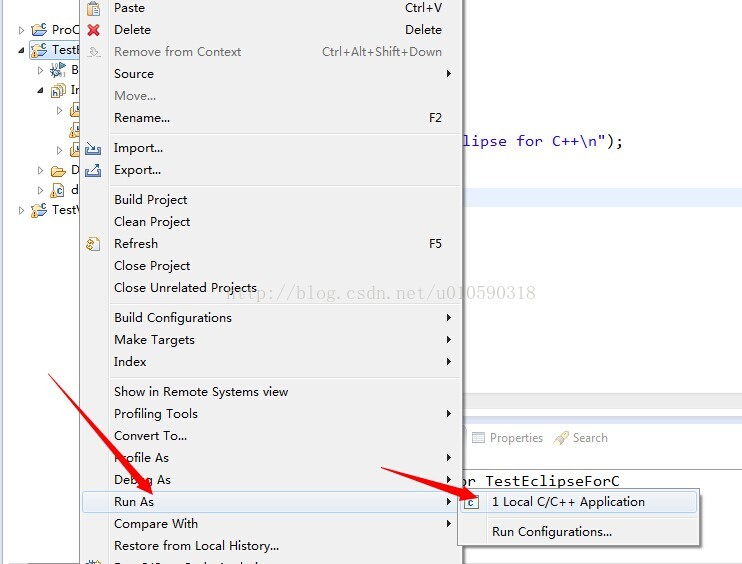742x564 pixels.
Task: Click the Properties tab icon
Action: pyautogui.click(x=478, y=438)
